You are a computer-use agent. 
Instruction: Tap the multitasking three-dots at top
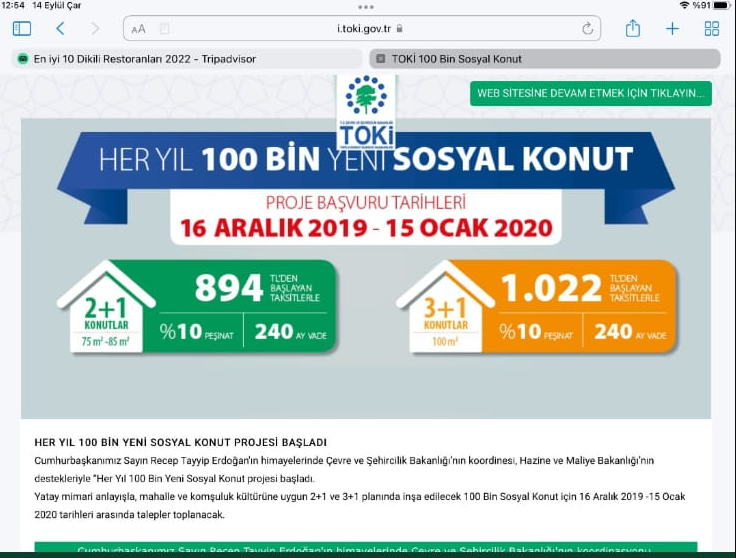(366, 7)
